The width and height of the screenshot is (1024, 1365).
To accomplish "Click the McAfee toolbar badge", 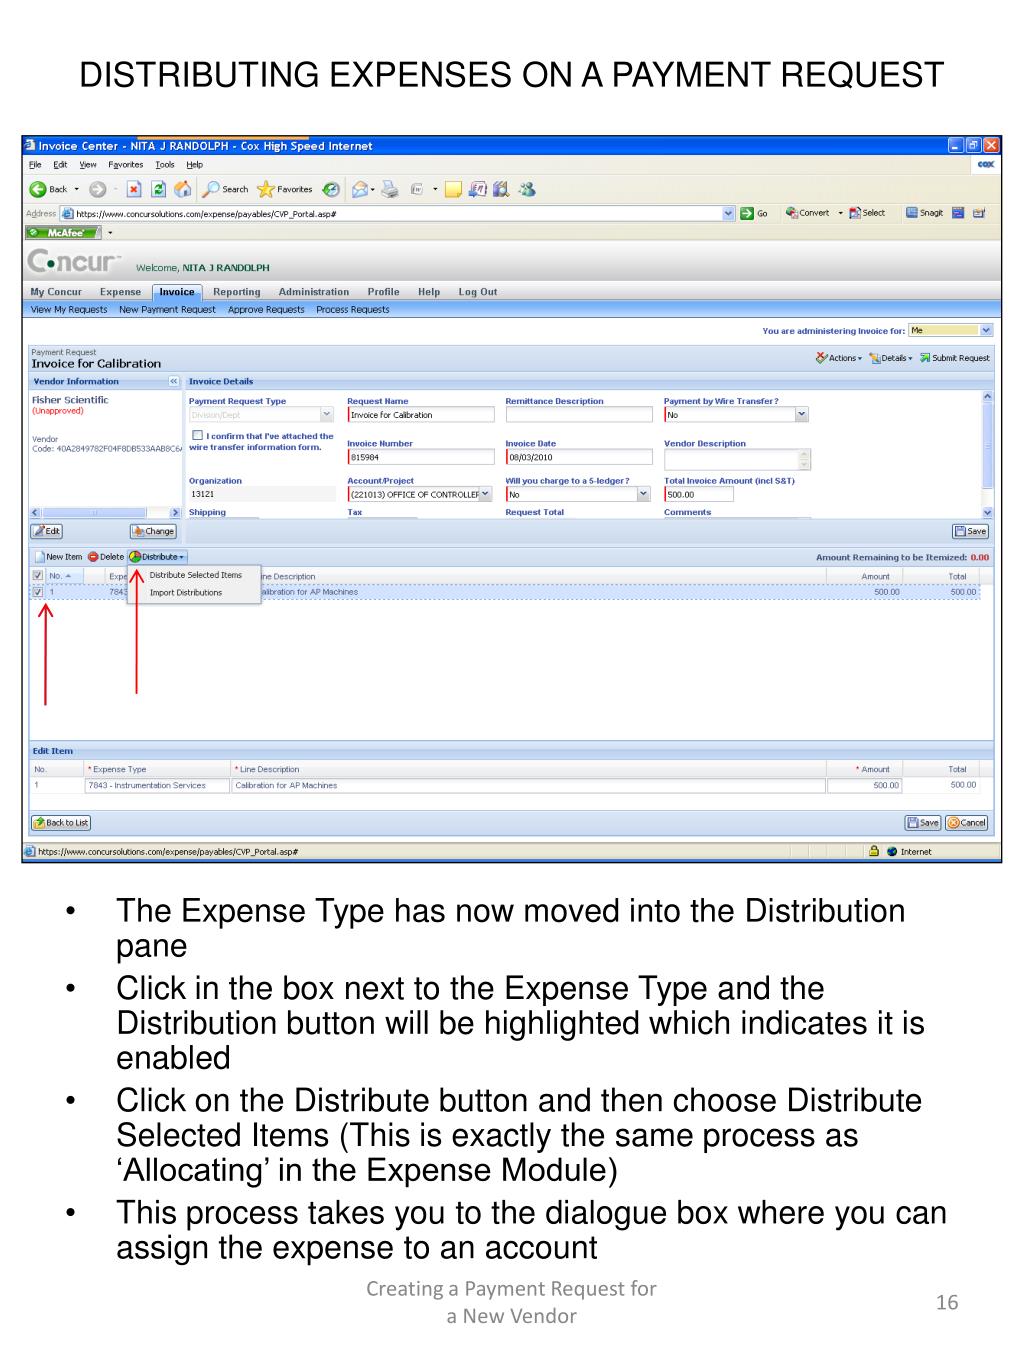I will point(63,233).
